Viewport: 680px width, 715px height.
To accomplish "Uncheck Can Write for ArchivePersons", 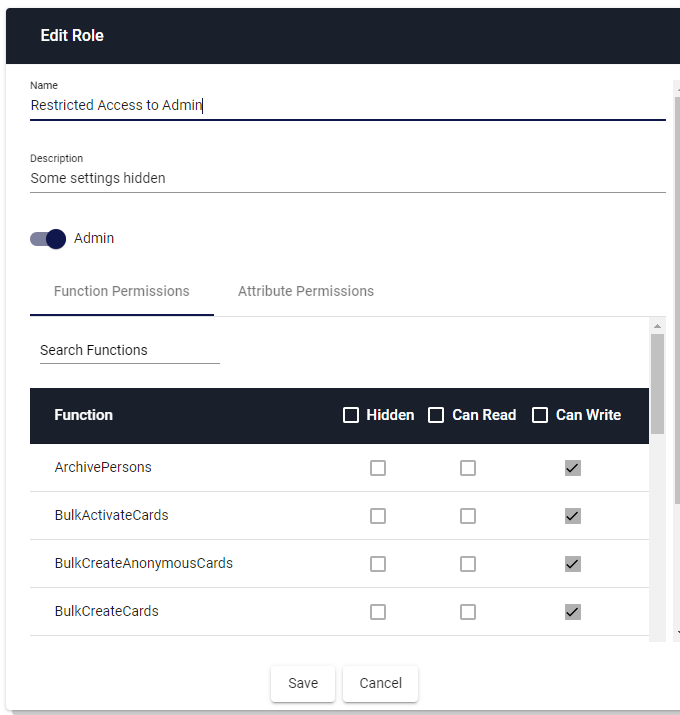I will click(573, 468).
